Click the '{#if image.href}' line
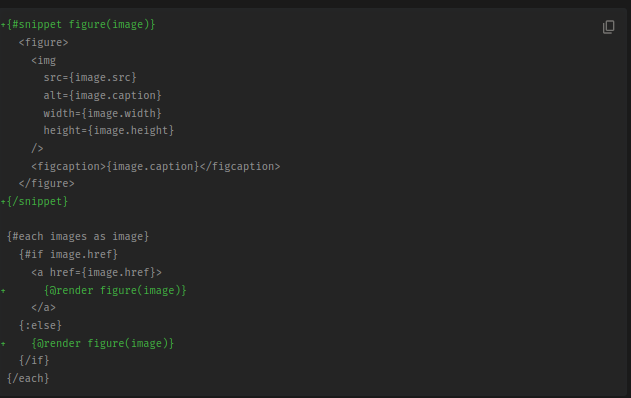Screen dimensions: 631x398 point(68,254)
